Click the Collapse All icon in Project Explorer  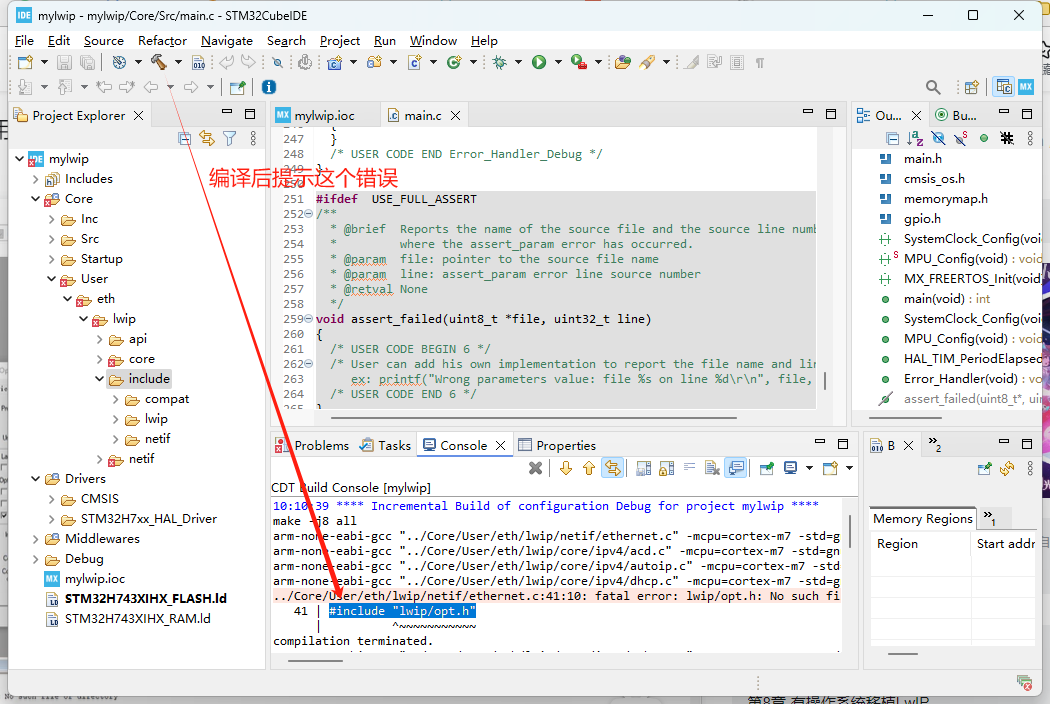tap(184, 138)
